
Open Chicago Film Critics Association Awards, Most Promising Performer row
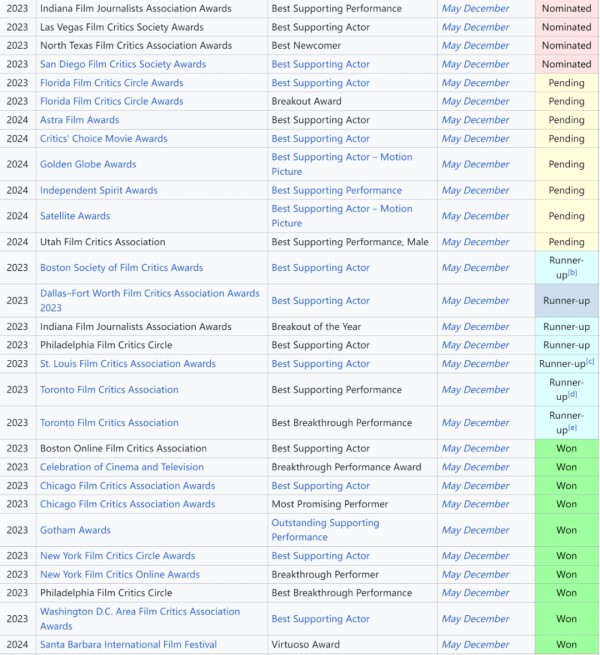click(127, 504)
